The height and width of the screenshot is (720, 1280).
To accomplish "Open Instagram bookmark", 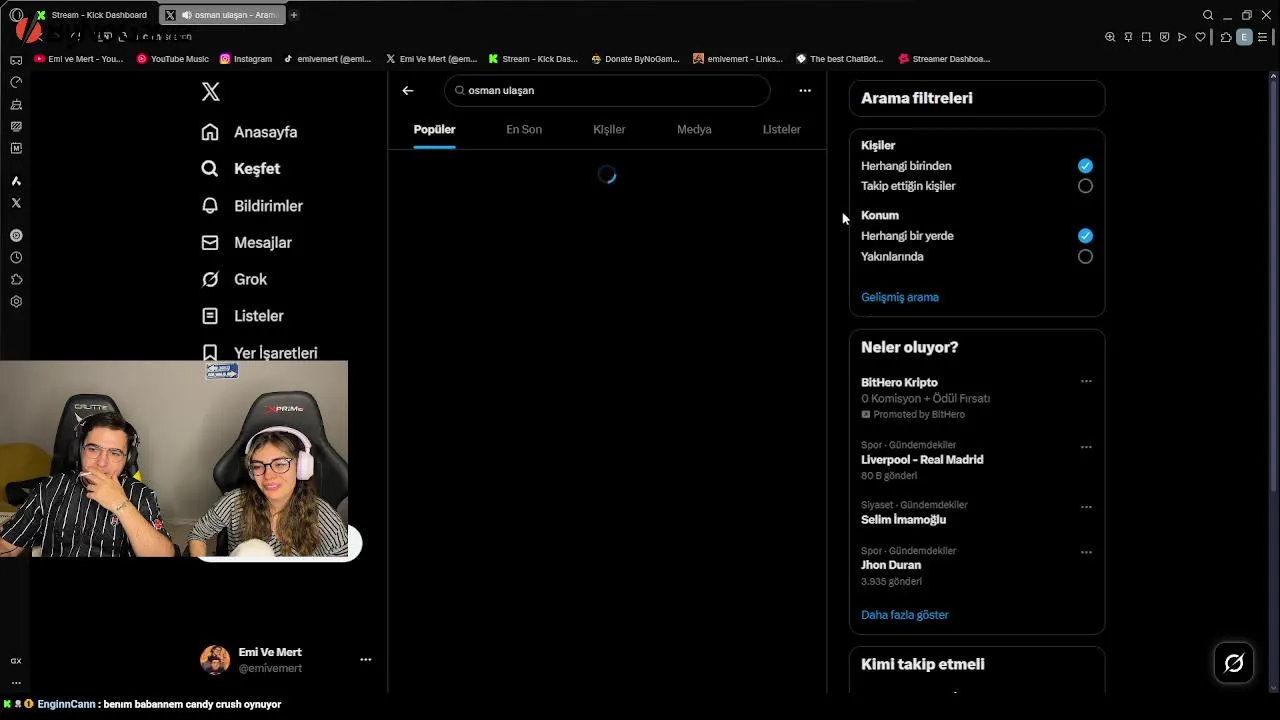I will (246, 59).
